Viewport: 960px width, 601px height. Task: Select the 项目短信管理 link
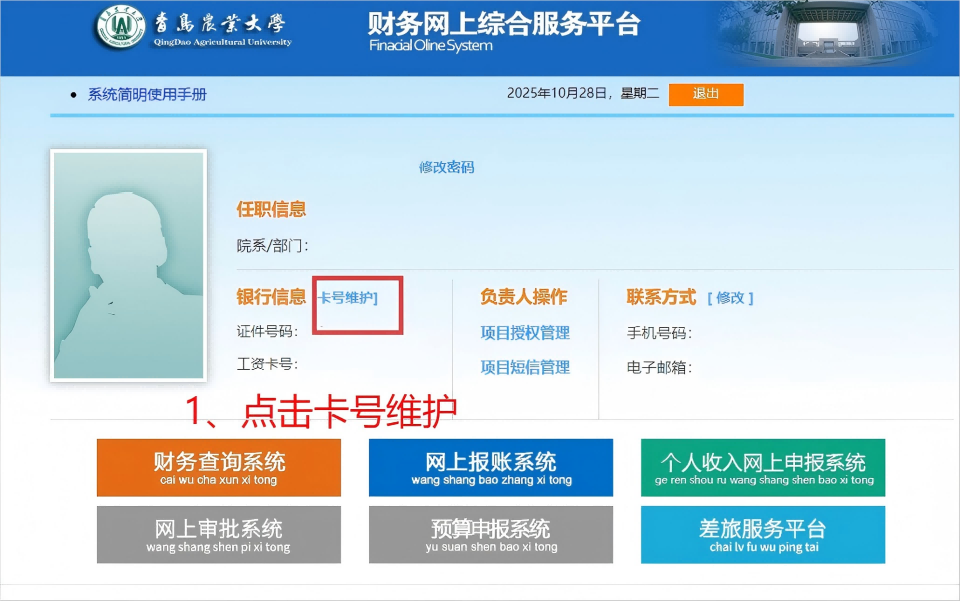(x=525, y=367)
